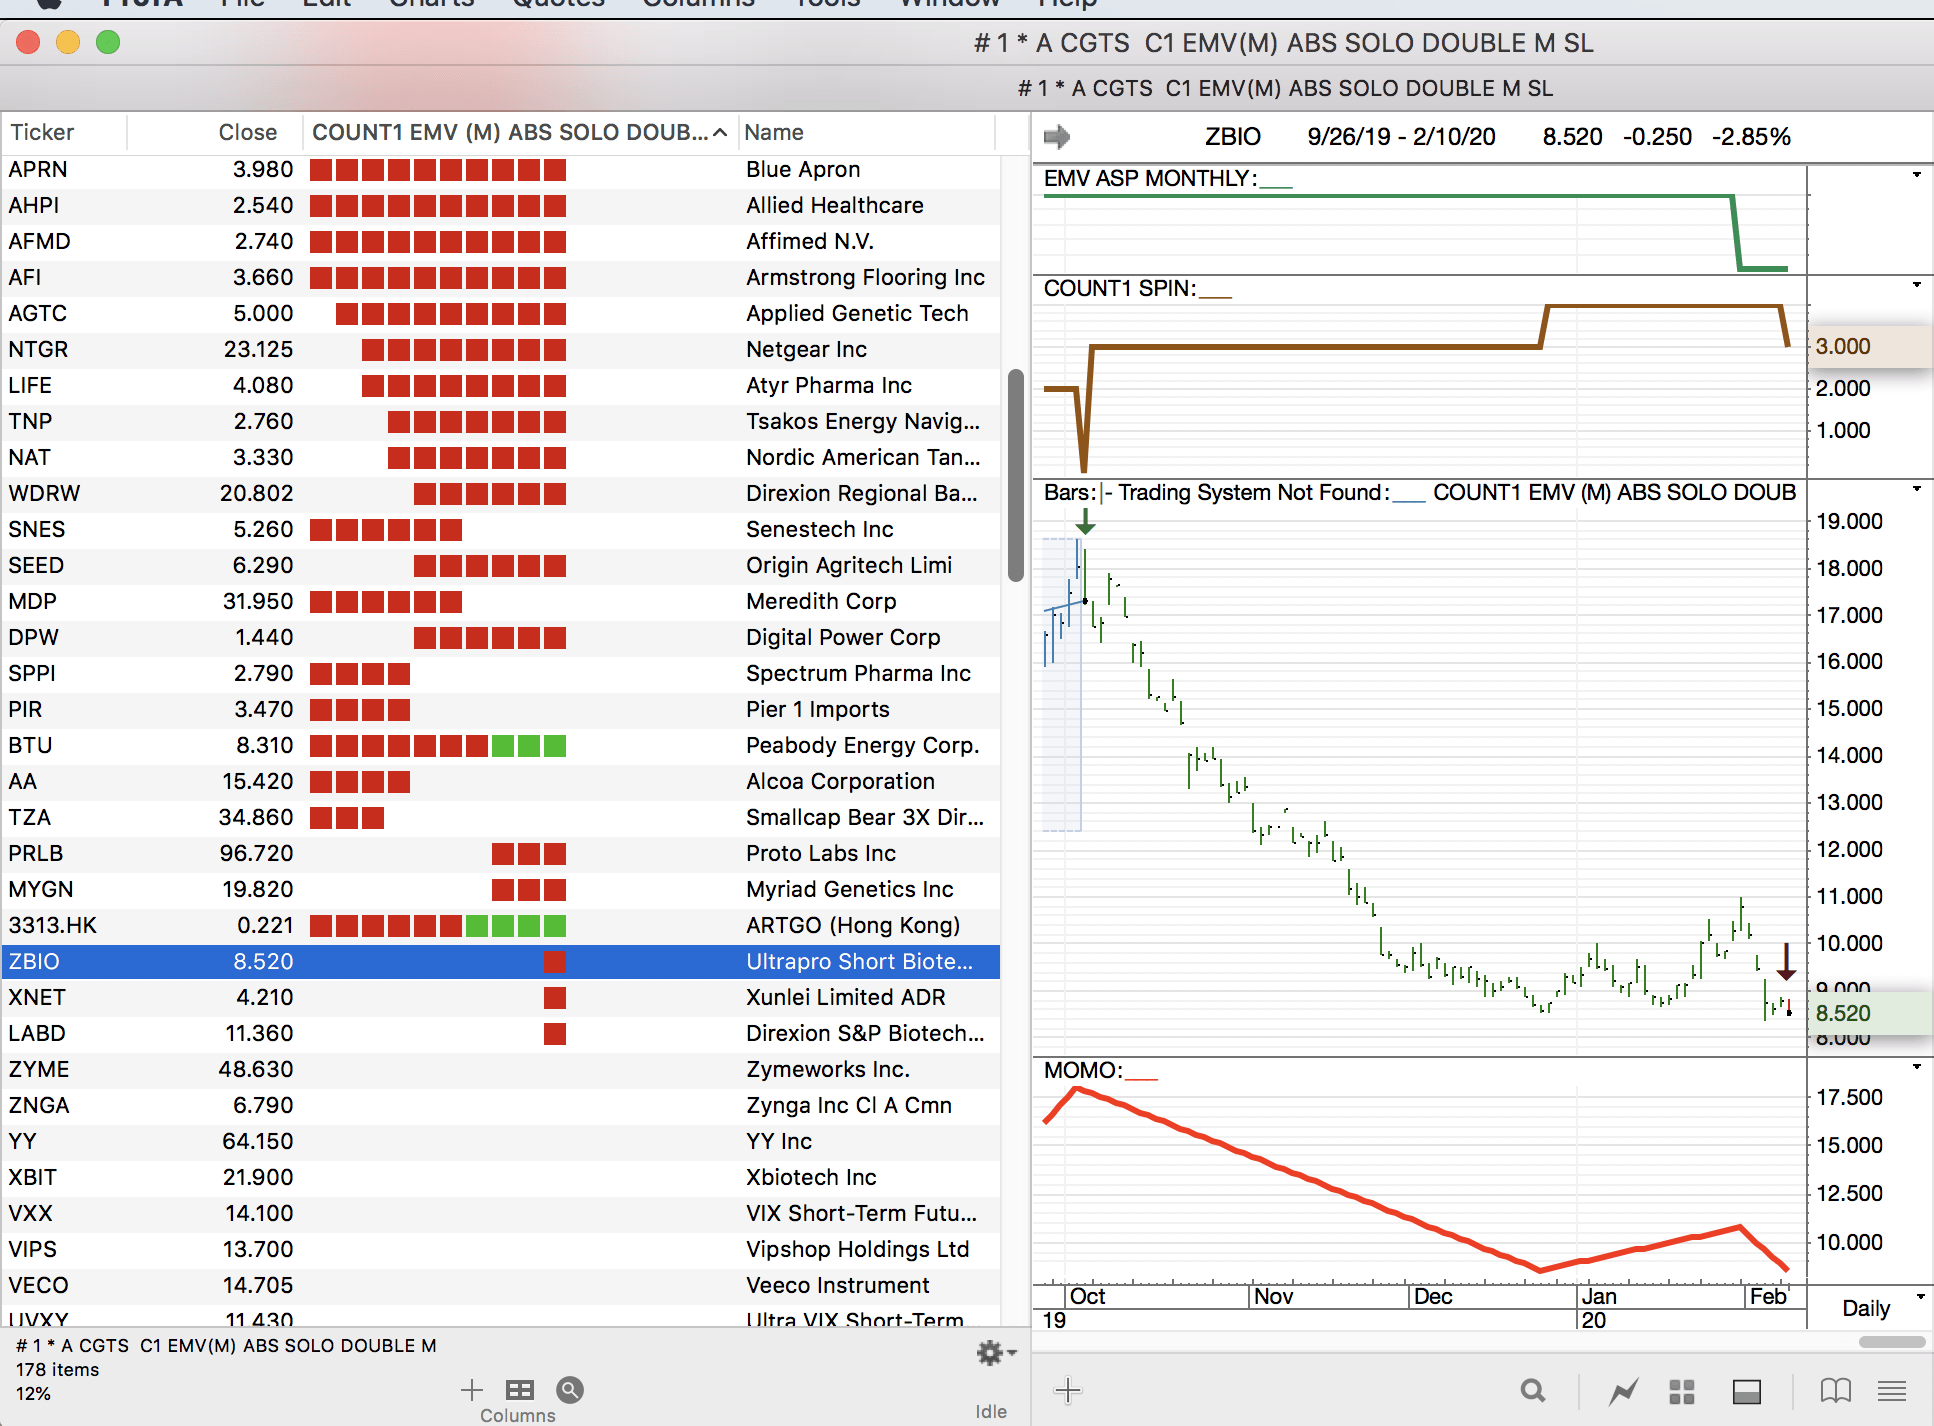Click the four-square grid layout icon
1934x1426 pixels.
[1682, 1391]
